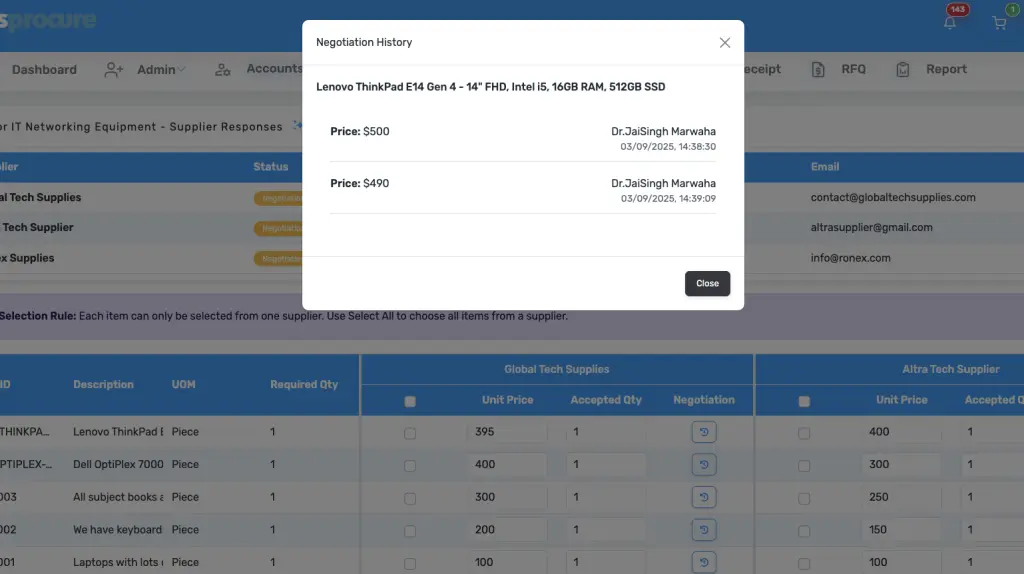1024x574 pixels.
Task: Open negotiation history for We have keyboard row
Action: click(704, 530)
